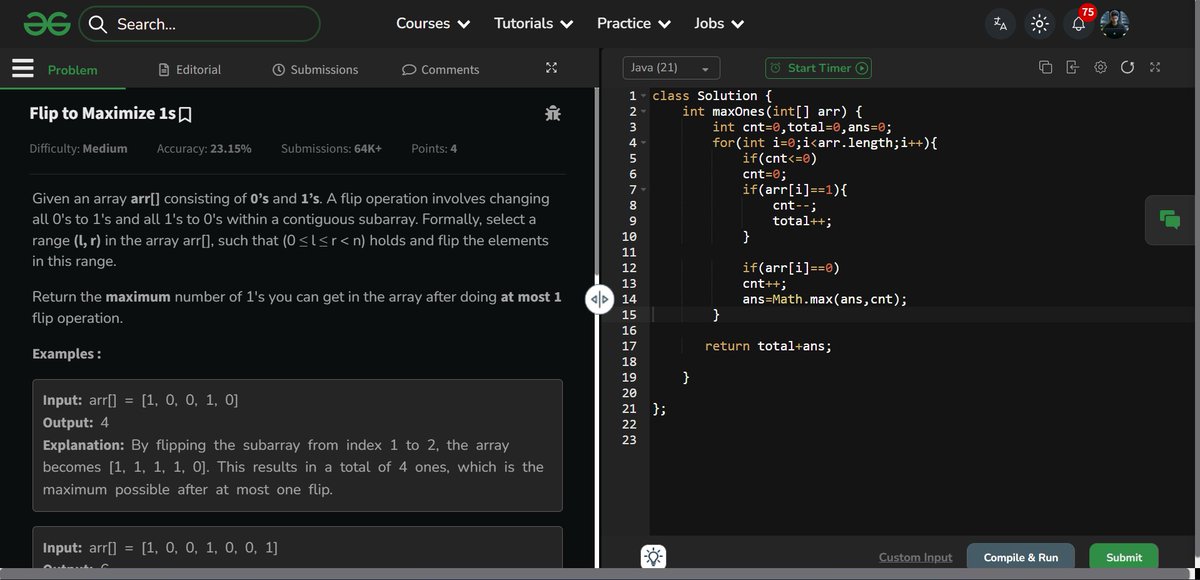Toggle light/dark theme
This screenshot has height=580, width=1200.
1039,22
